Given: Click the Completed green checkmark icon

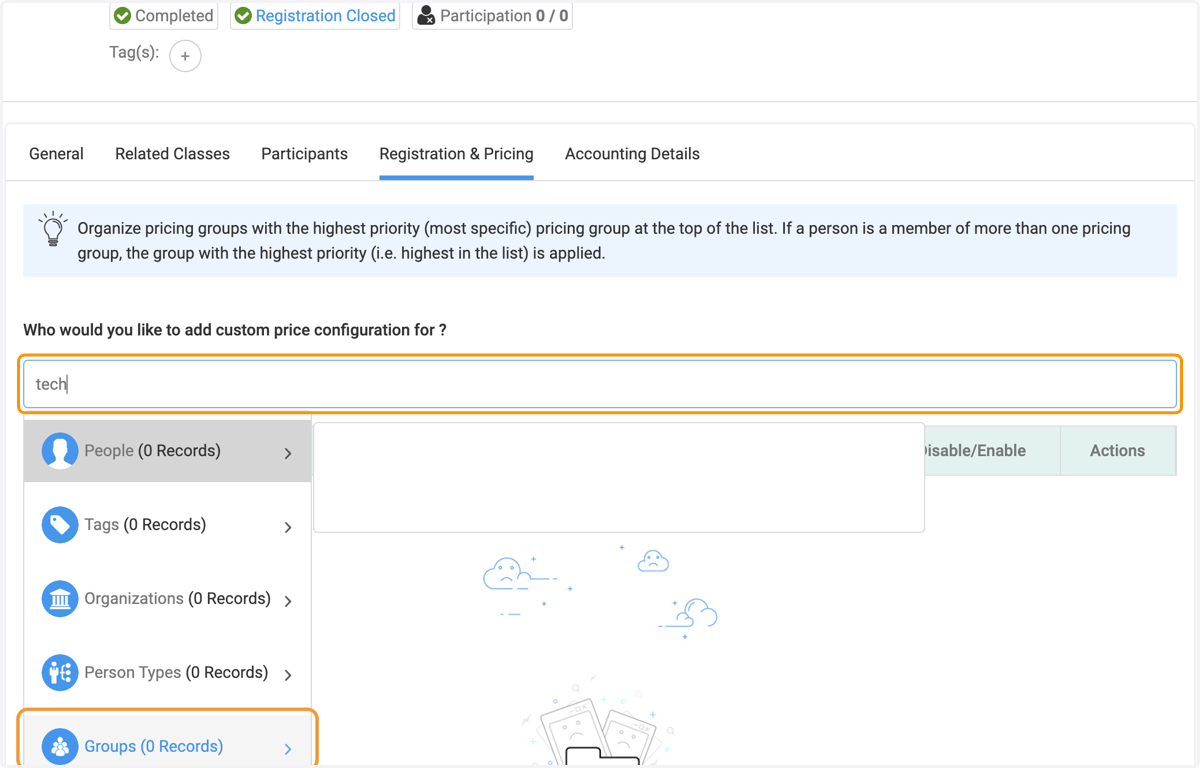Looking at the screenshot, I should (x=122, y=16).
